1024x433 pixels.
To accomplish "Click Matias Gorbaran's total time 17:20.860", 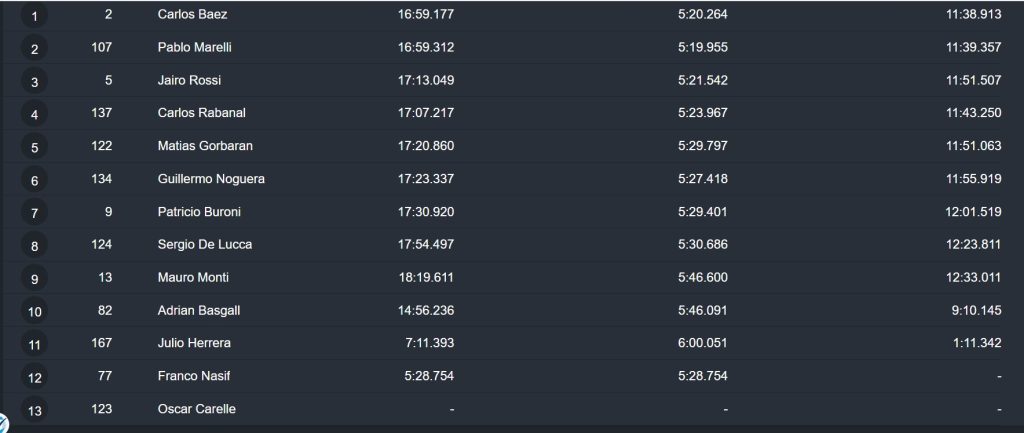I will tap(426, 146).
